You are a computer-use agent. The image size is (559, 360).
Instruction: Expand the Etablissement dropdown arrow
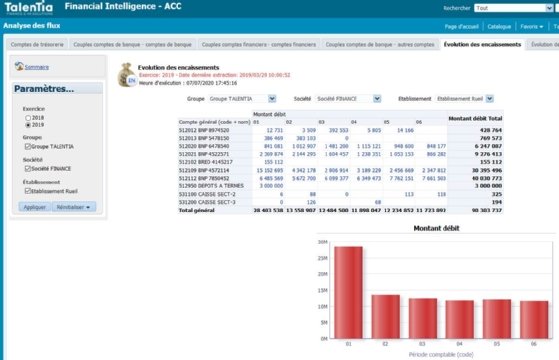pyautogui.click(x=489, y=99)
